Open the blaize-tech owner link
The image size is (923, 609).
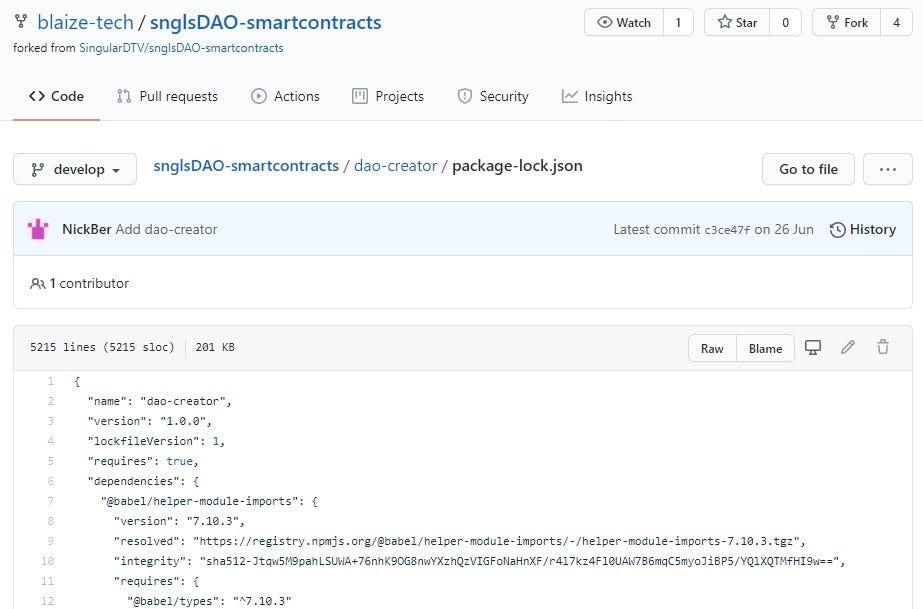[85, 22]
